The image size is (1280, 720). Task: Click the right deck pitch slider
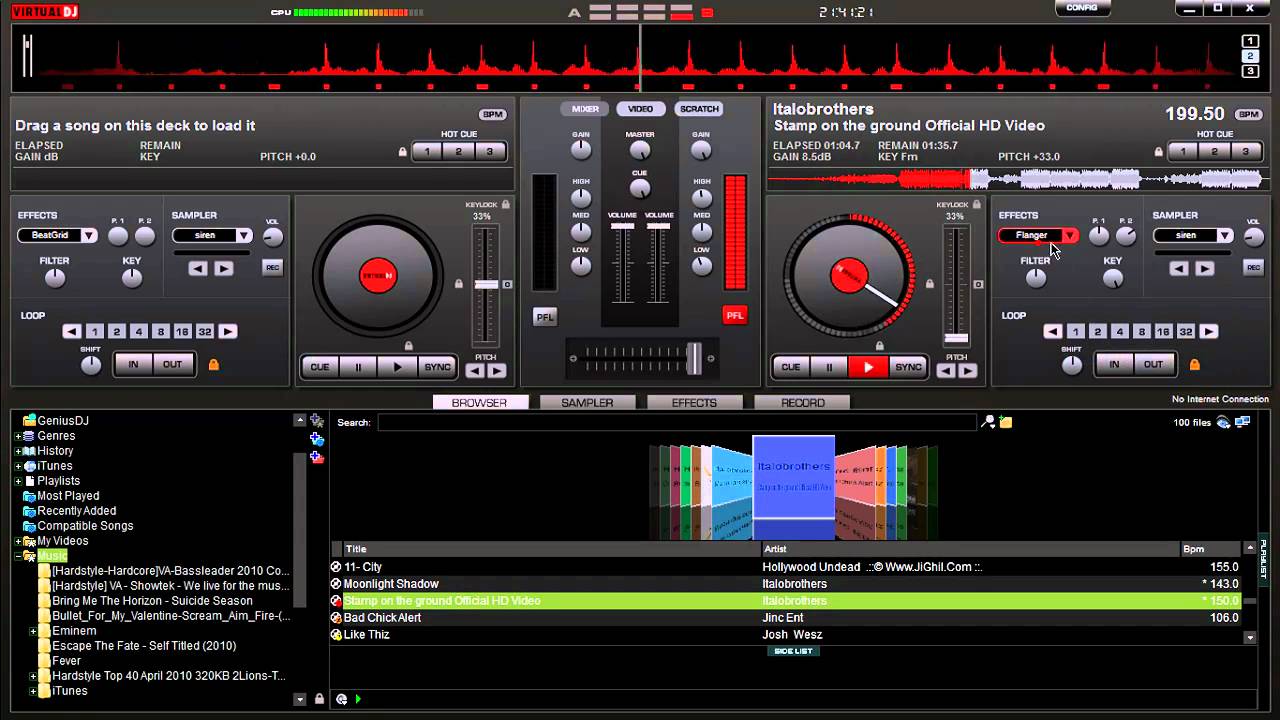pos(956,338)
